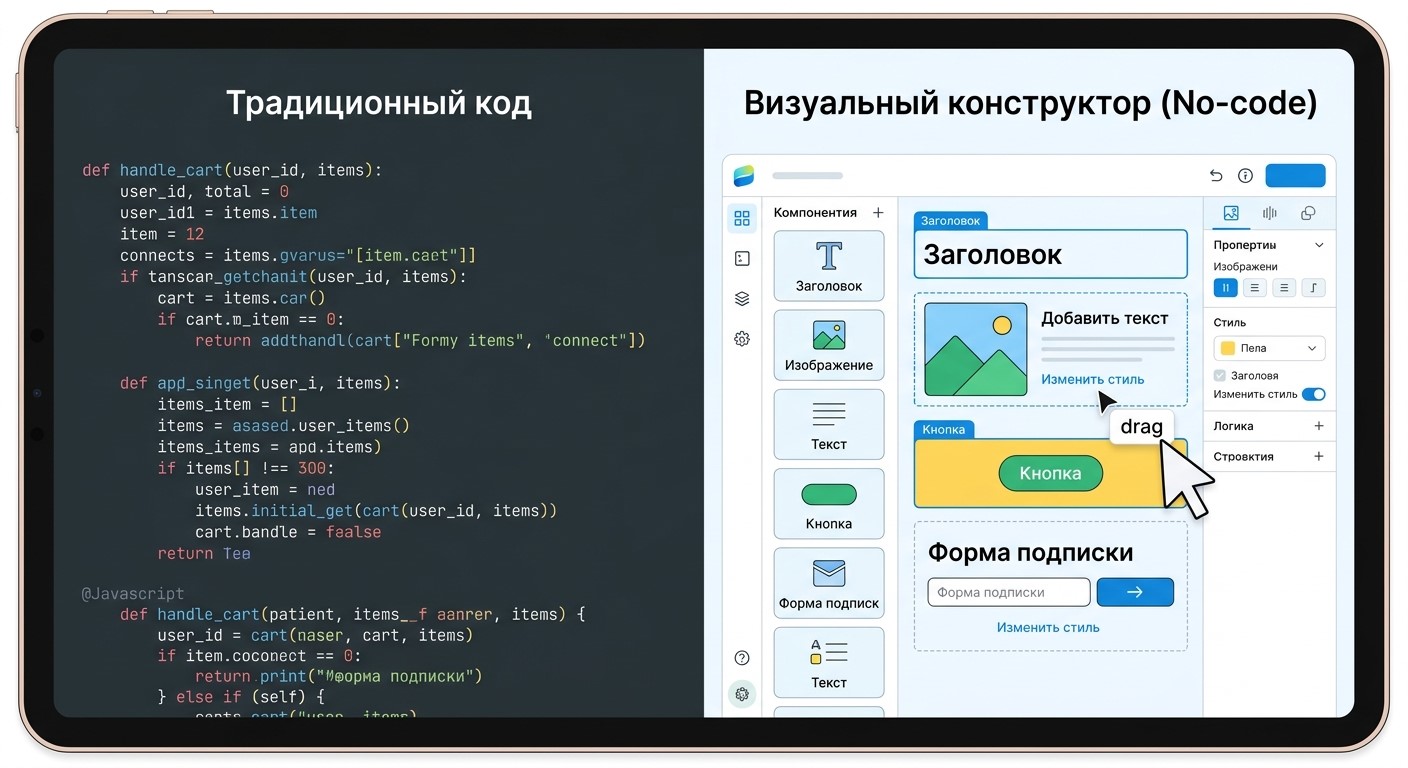The width and height of the screenshot is (1408, 768).
Task: Expand the Стровктия section with its plus
Action: tap(1319, 456)
